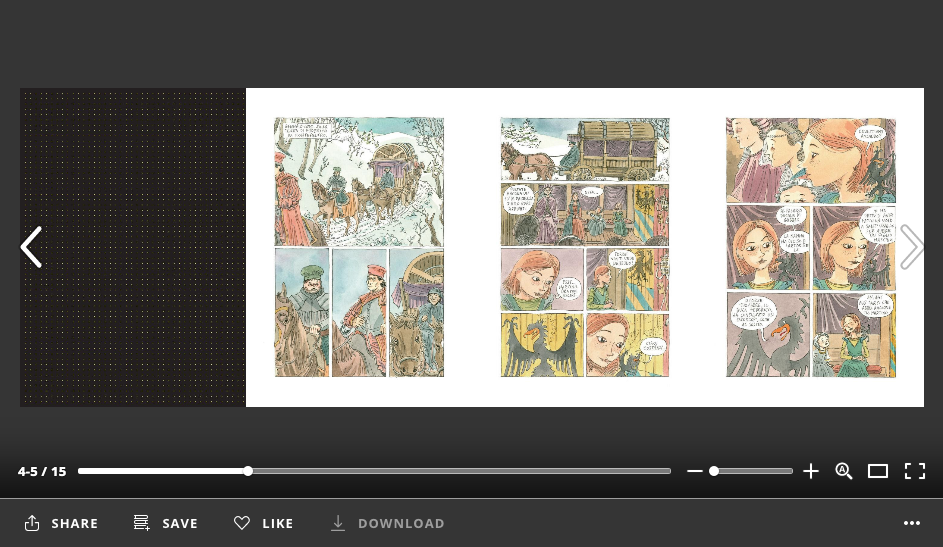Viewport: 943px width, 547px height.
Task: Click the share upload icon
Action: coord(32,523)
